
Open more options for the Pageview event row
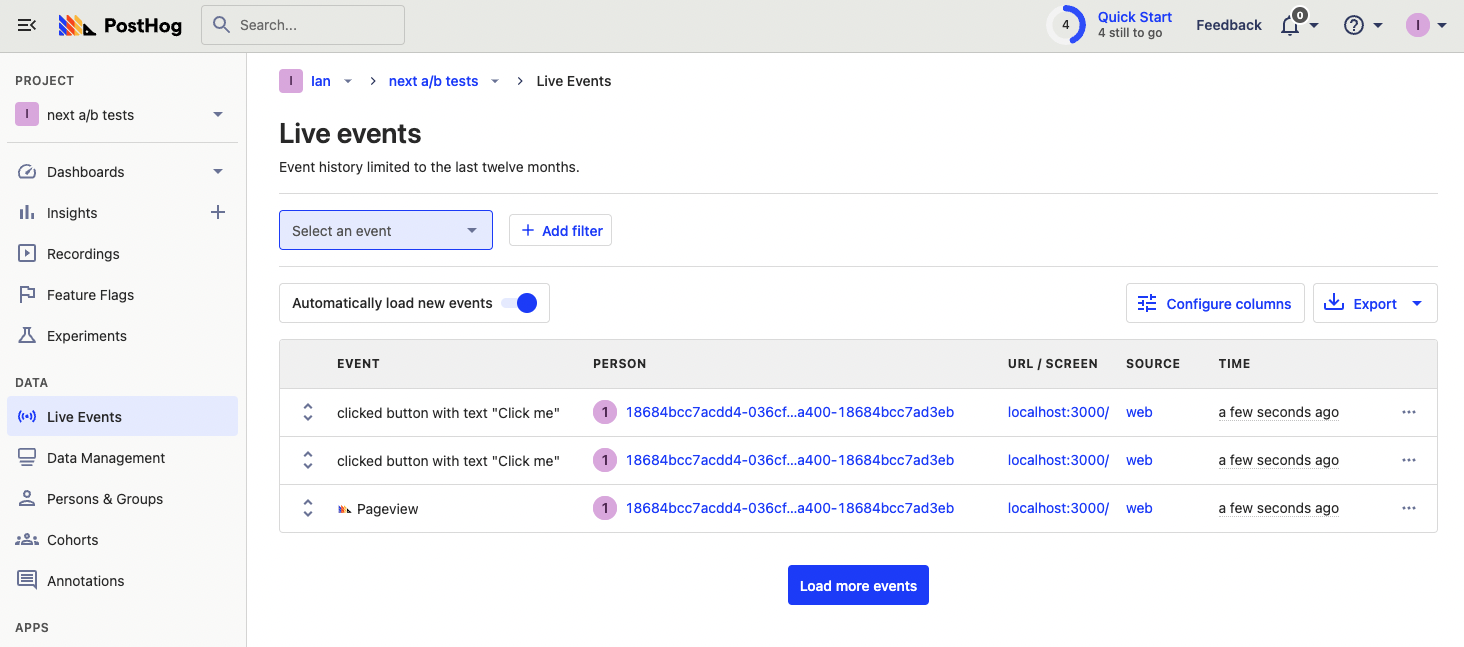[1408, 508]
